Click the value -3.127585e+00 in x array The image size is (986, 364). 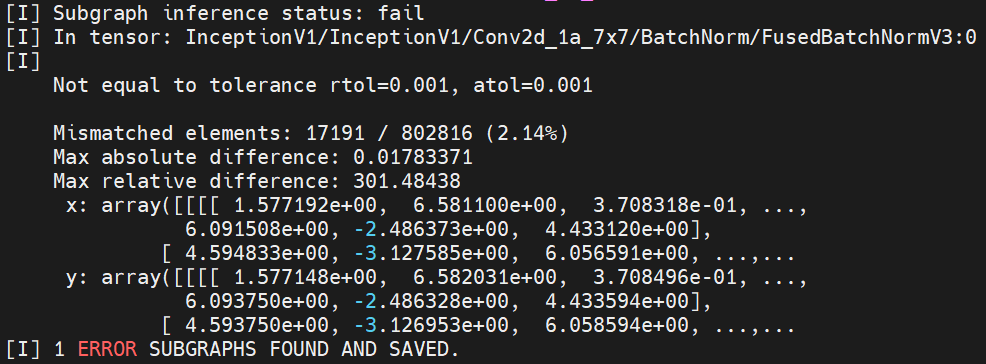pyautogui.click(x=431, y=255)
